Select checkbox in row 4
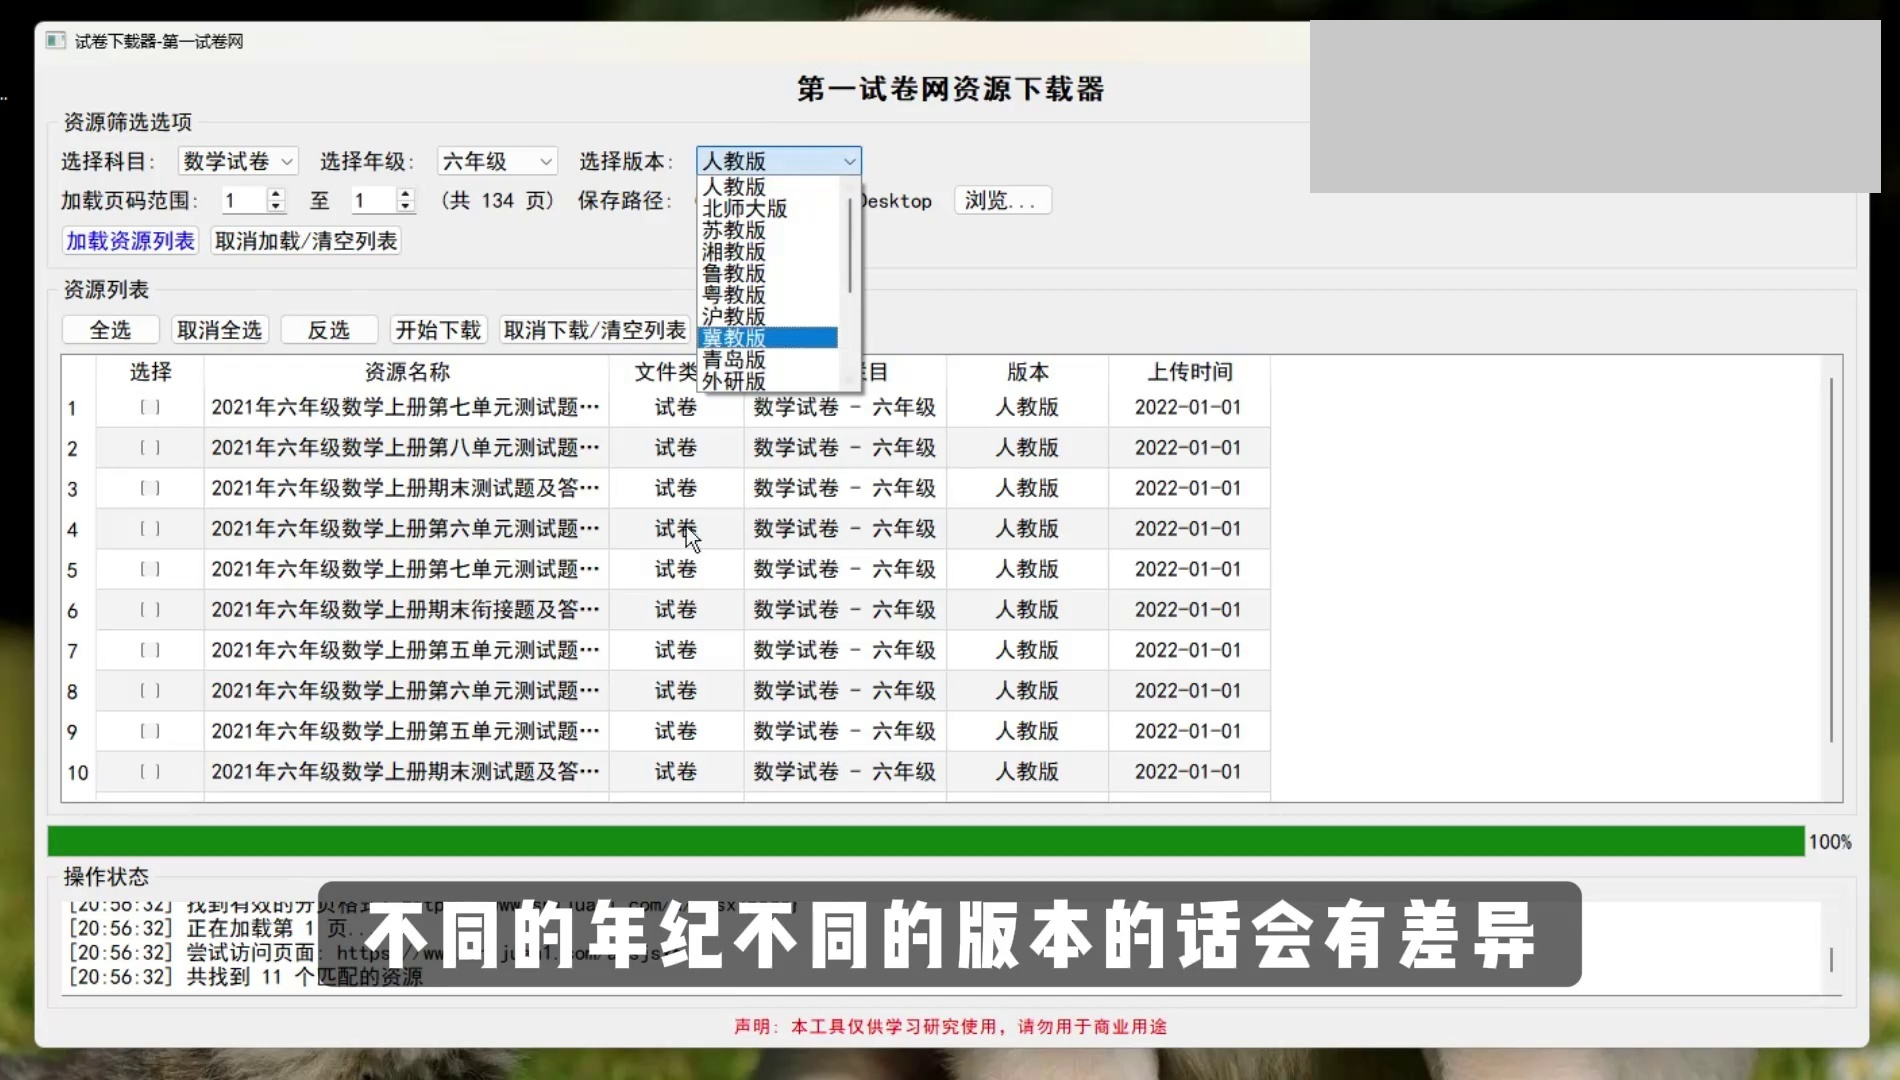The image size is (1900, 1080). 150,529
